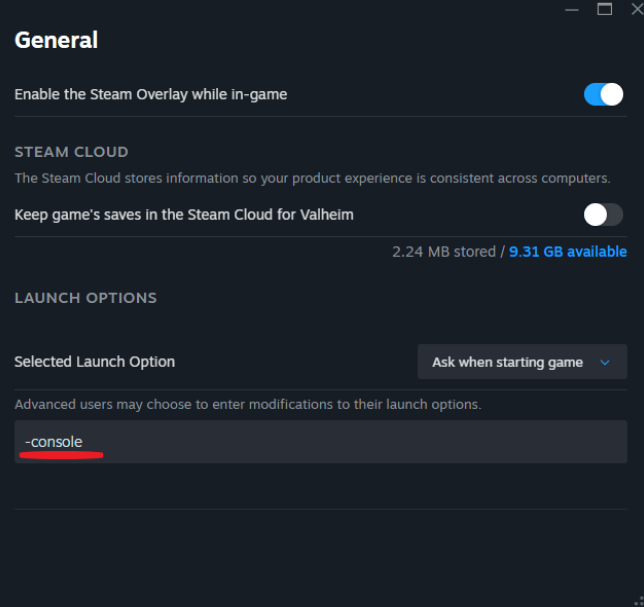Click the 'Advanced users may choose' hint text
The height and width of the screenshot is (607, 644).
click(248, 405)
